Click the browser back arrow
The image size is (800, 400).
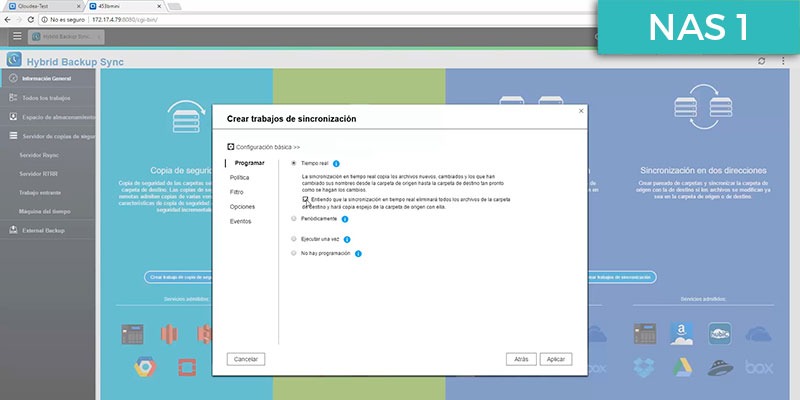click(7, 20)
